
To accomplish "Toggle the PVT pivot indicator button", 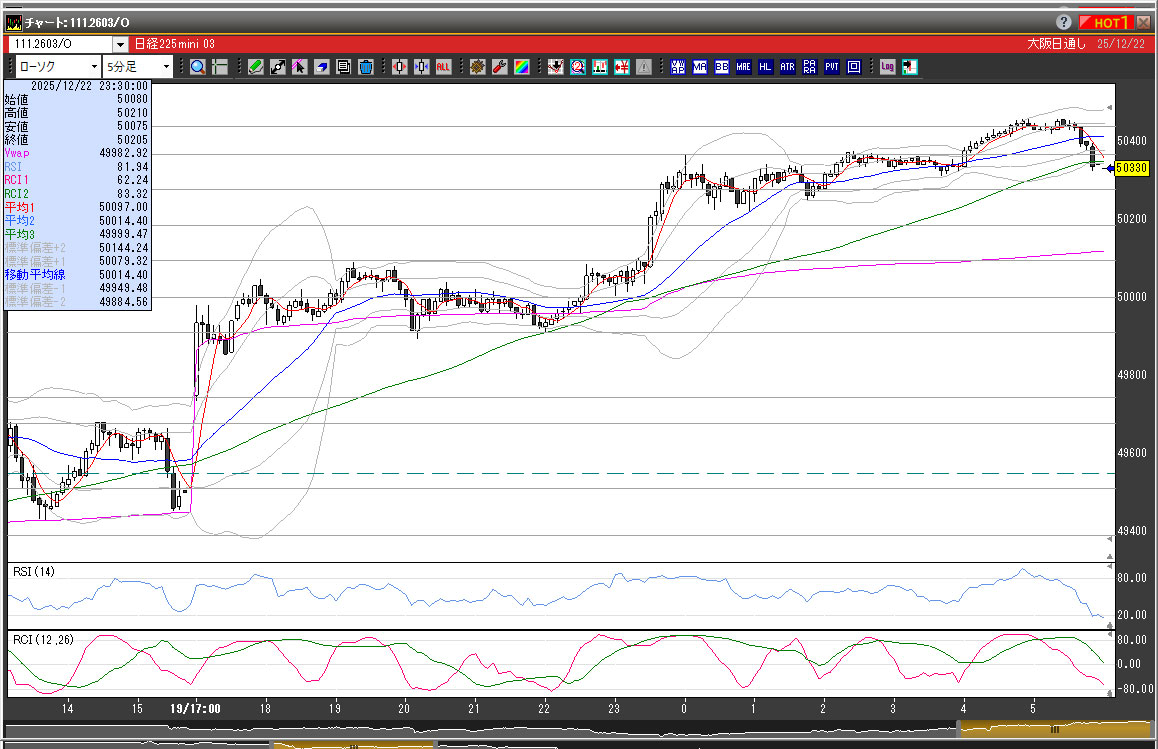I will pos(832,67).
